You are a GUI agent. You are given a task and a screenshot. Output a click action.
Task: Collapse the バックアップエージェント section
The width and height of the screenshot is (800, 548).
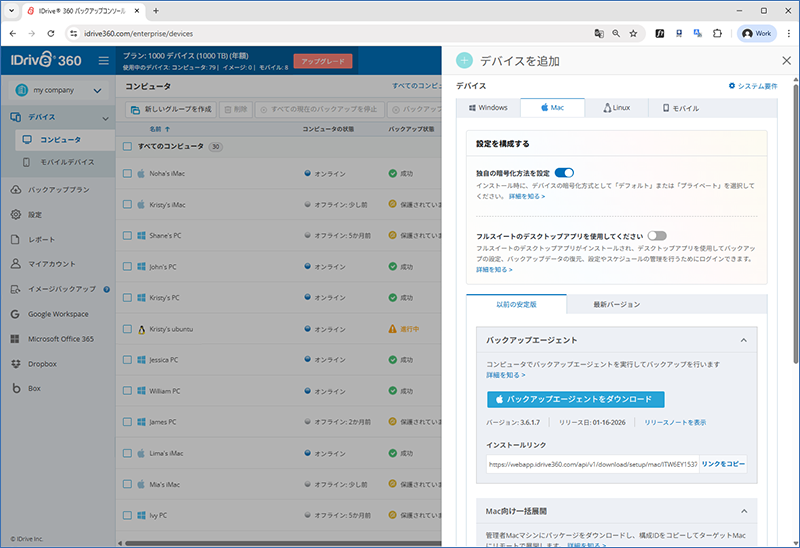(743, 340)
